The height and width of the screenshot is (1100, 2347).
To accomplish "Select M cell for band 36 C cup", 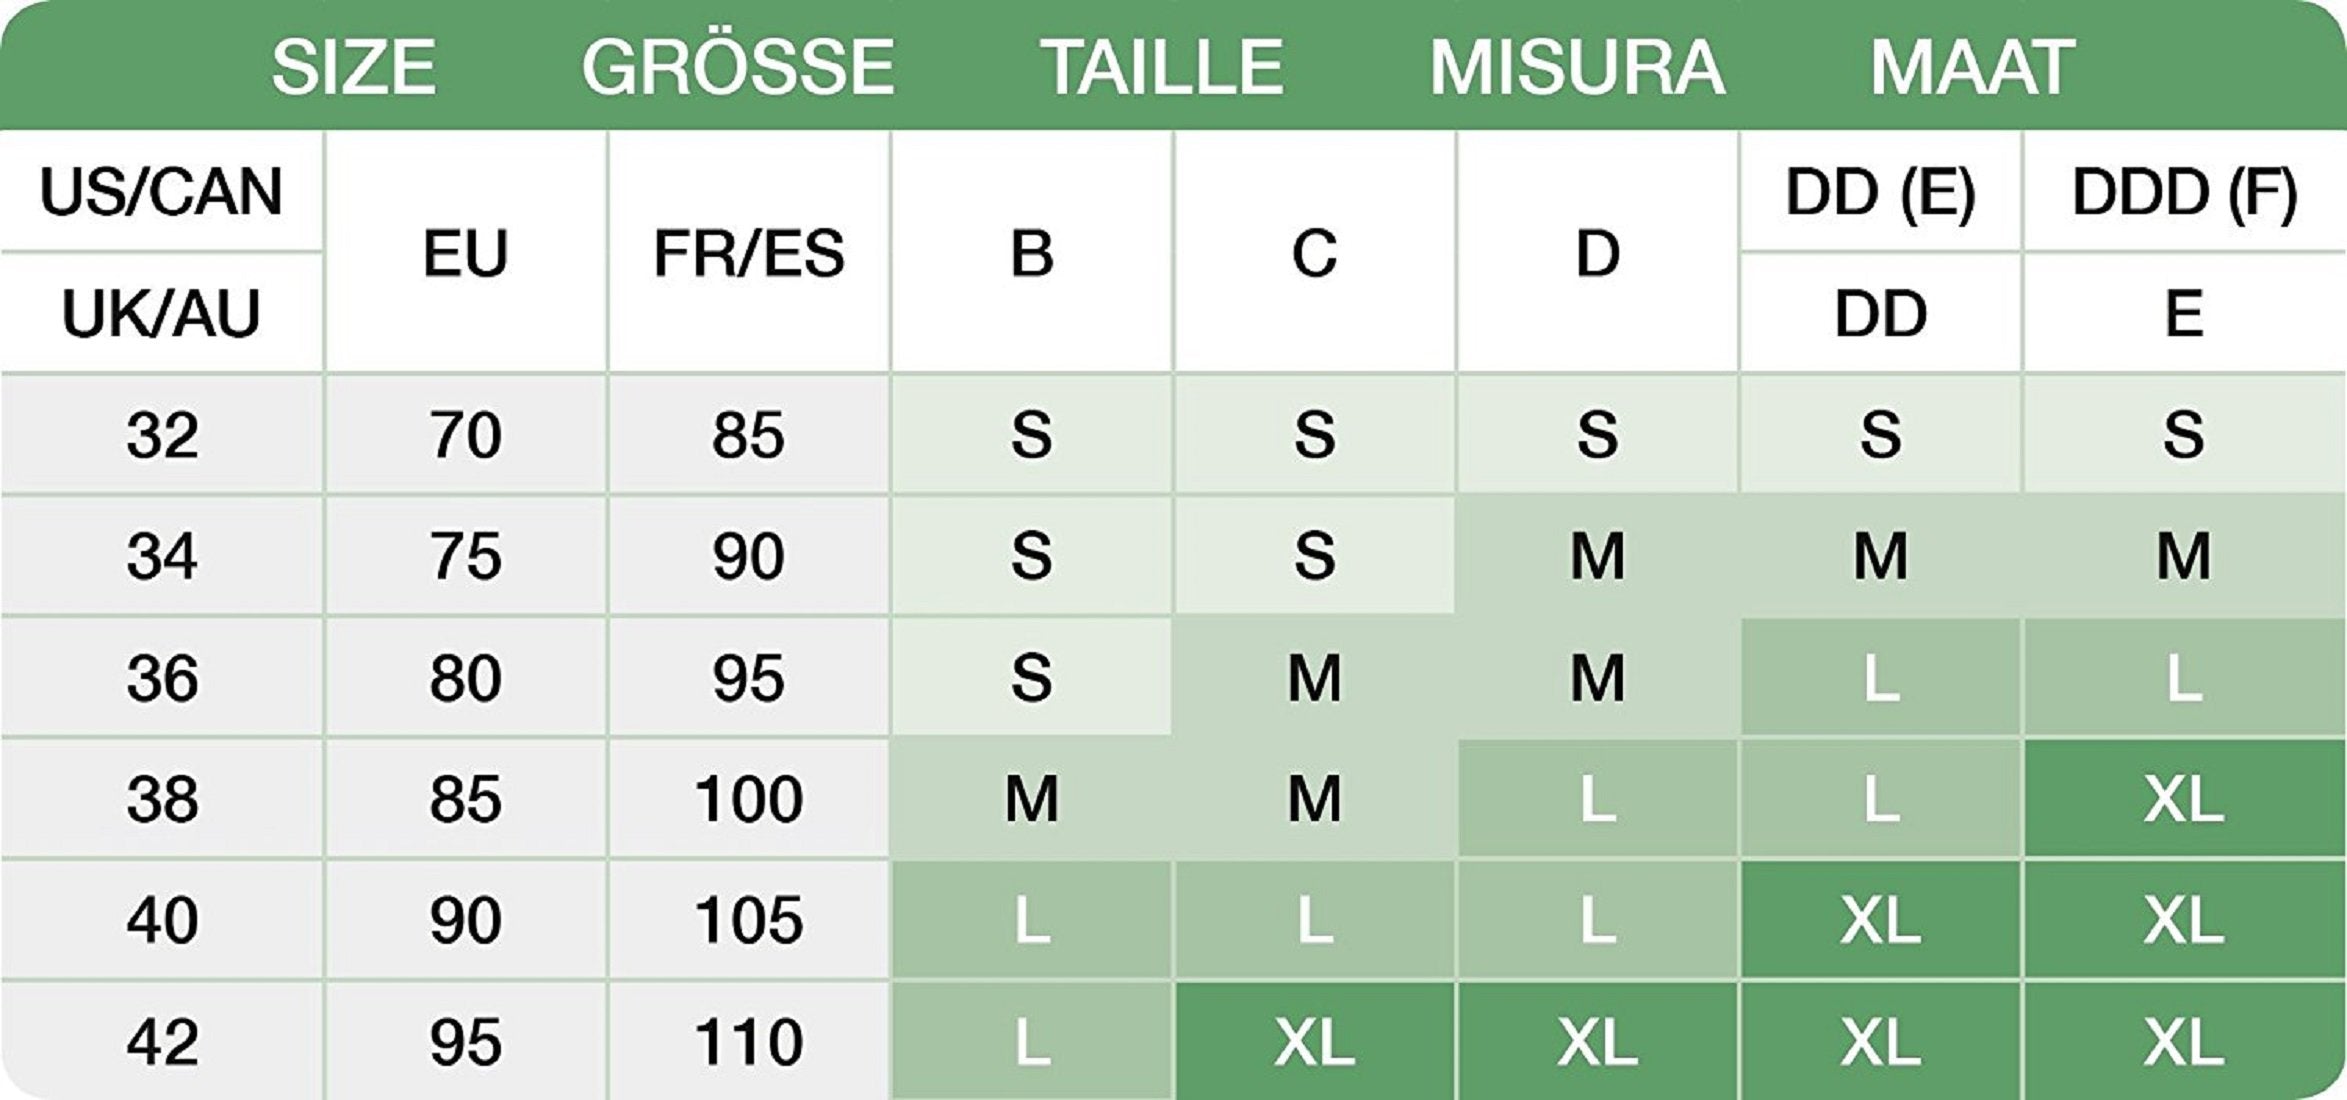I will (1314, 678).
